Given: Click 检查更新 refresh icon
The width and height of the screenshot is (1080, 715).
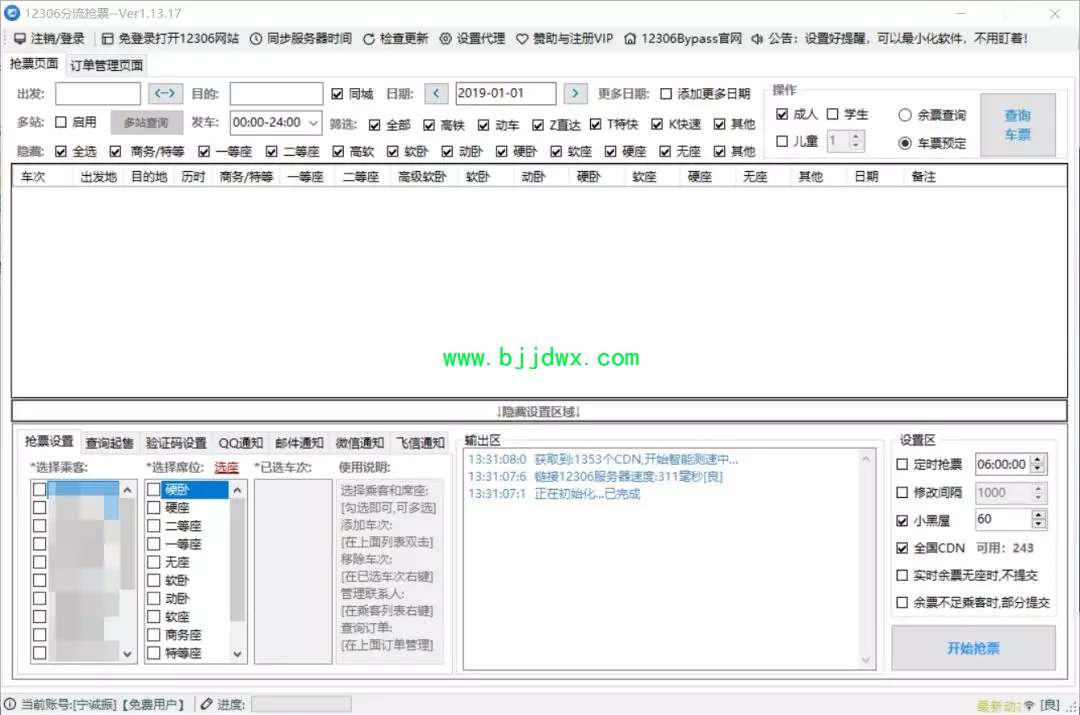Looking at the screenshot, I should (368, 39).
